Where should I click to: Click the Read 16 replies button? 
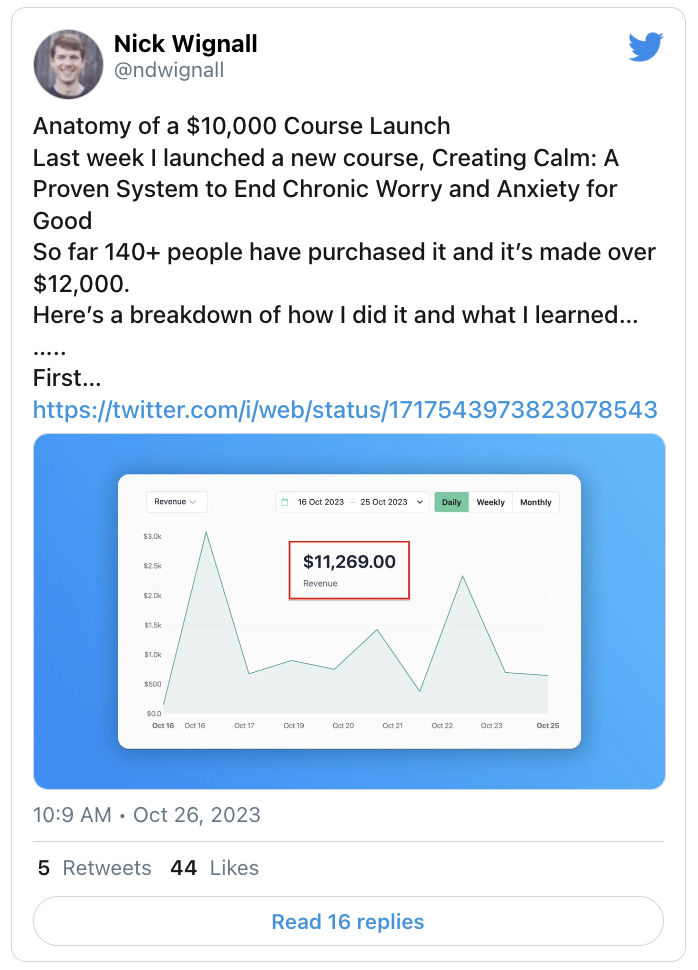click(348, 921)
